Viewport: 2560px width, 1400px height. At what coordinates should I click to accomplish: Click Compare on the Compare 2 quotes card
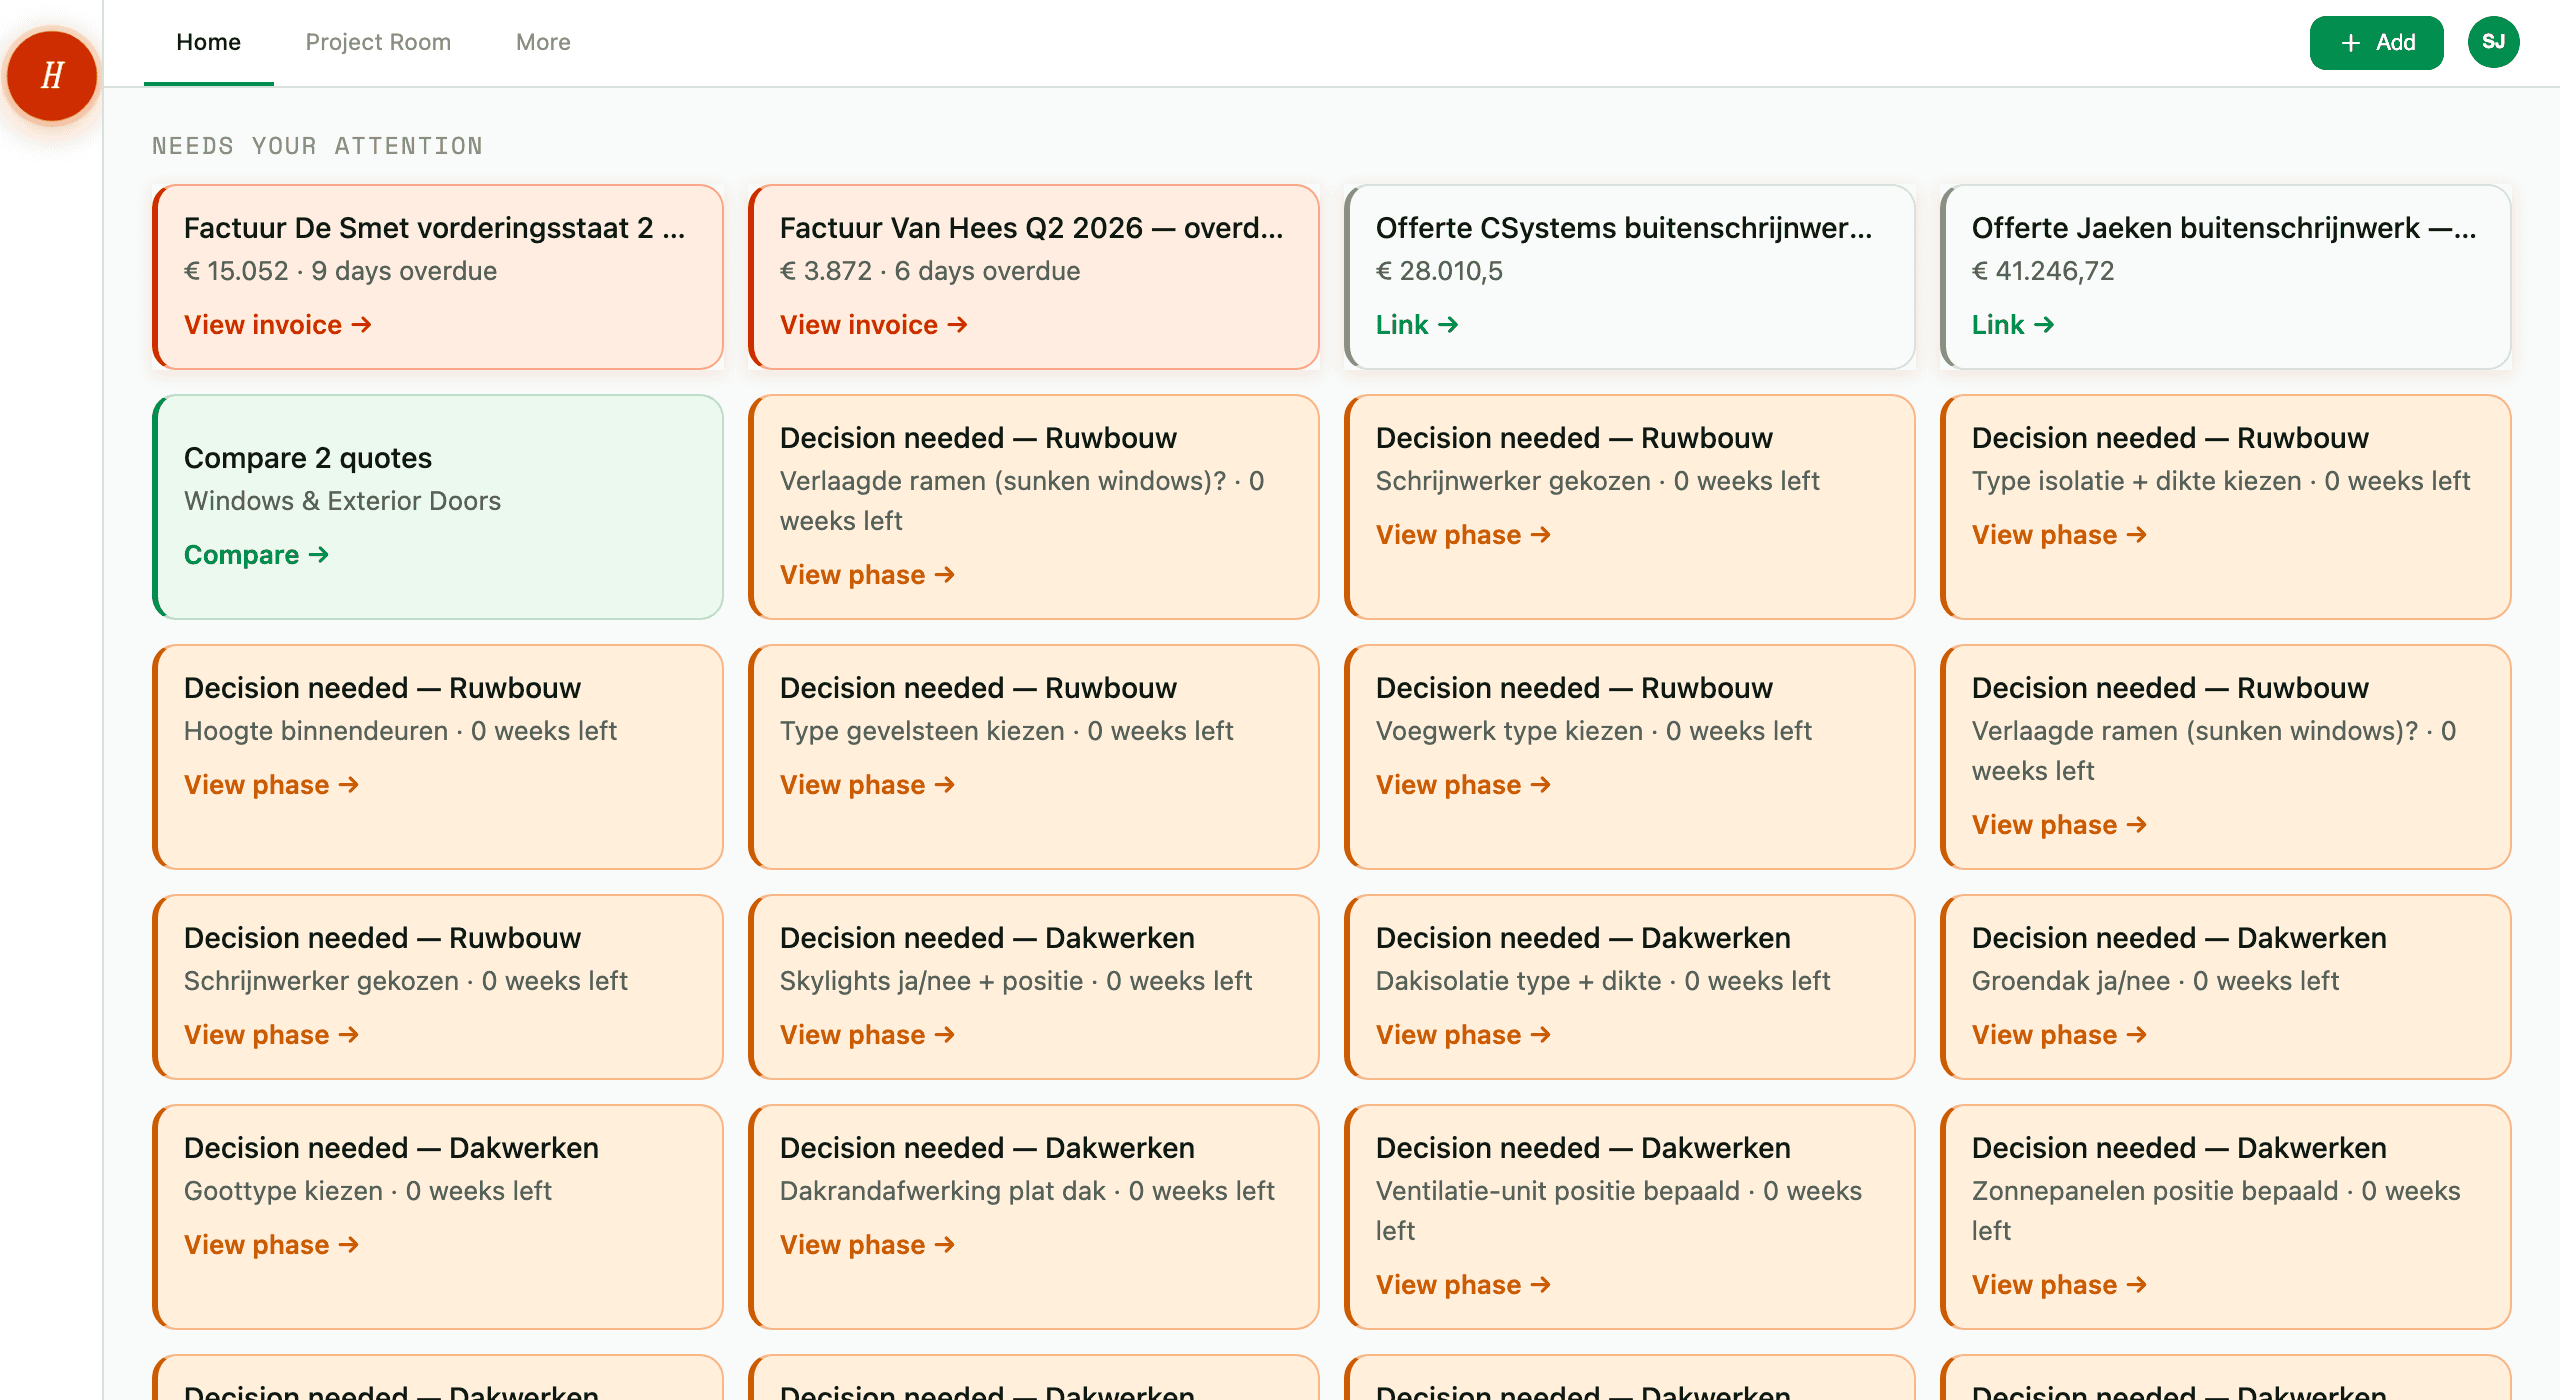[256, 555]
